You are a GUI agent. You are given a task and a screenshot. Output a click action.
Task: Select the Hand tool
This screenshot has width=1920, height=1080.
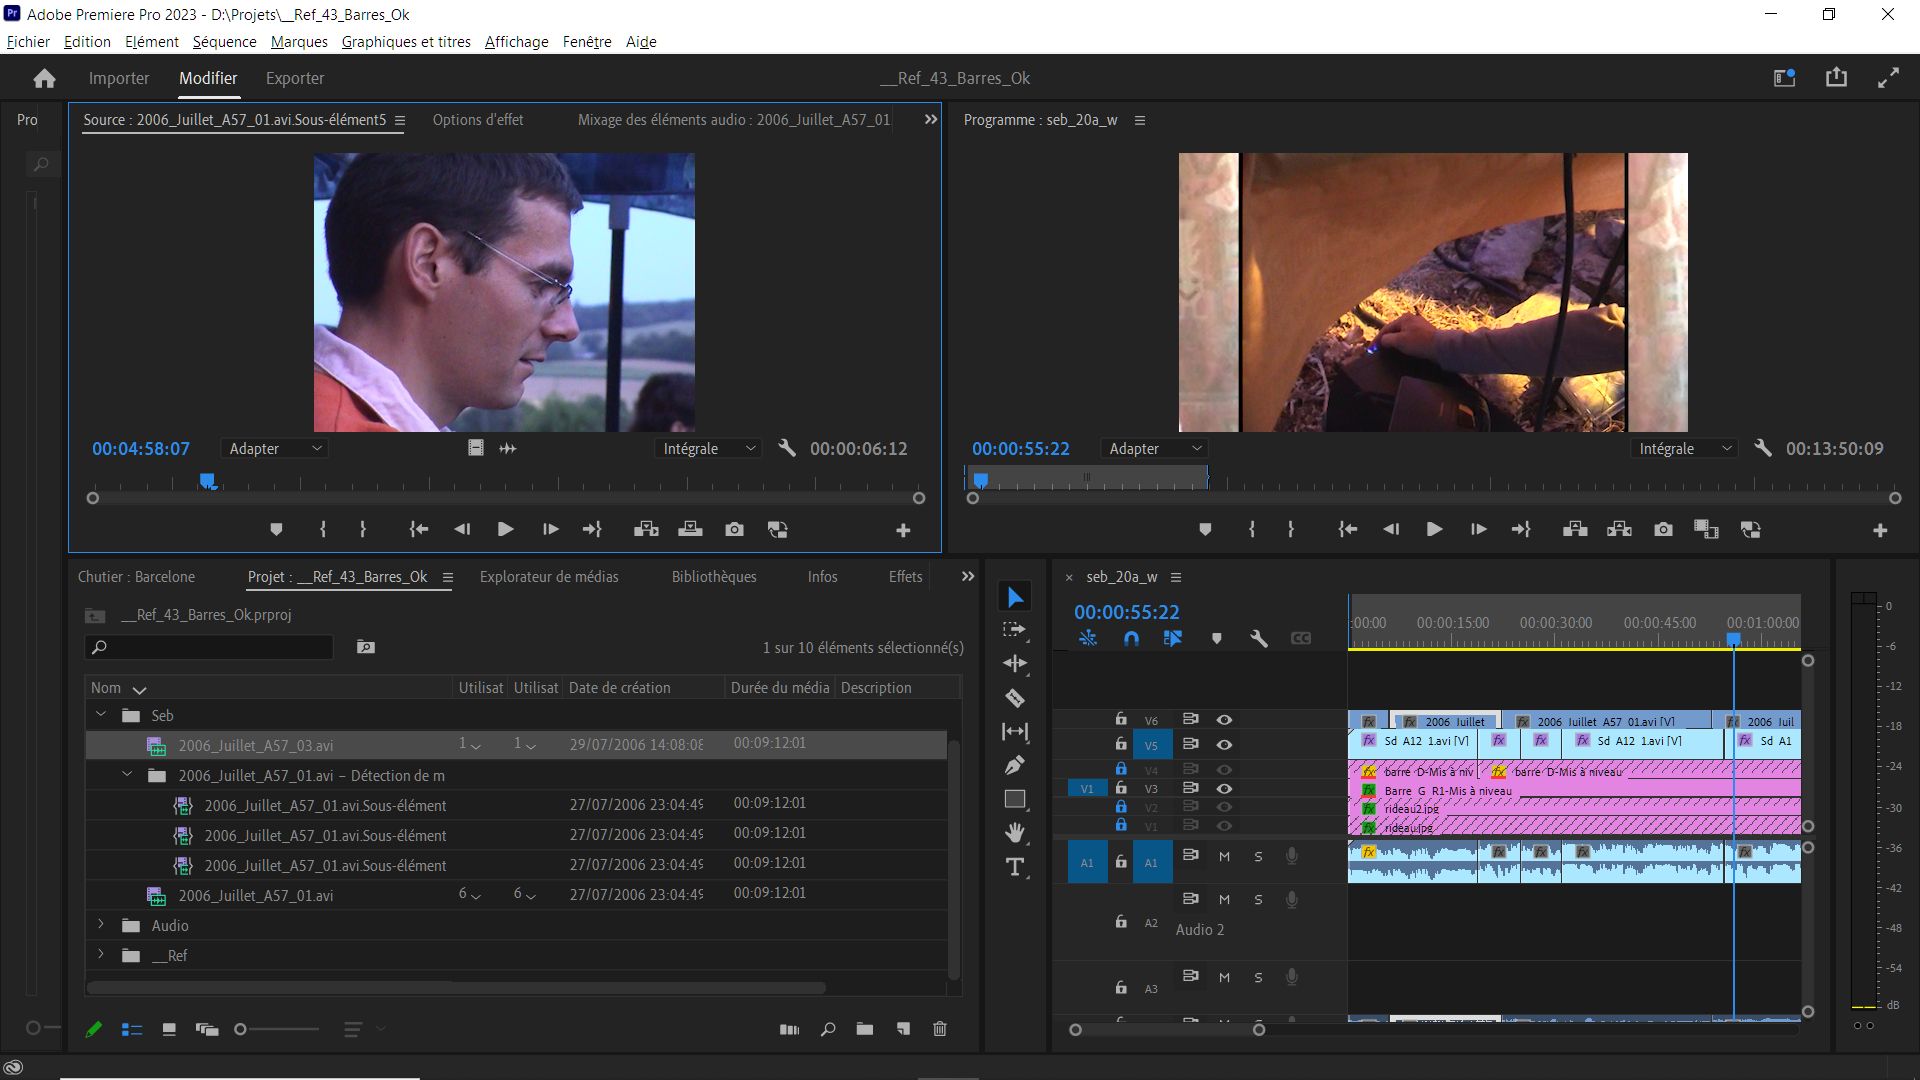pyautogui.click(x=1014, y=833)
